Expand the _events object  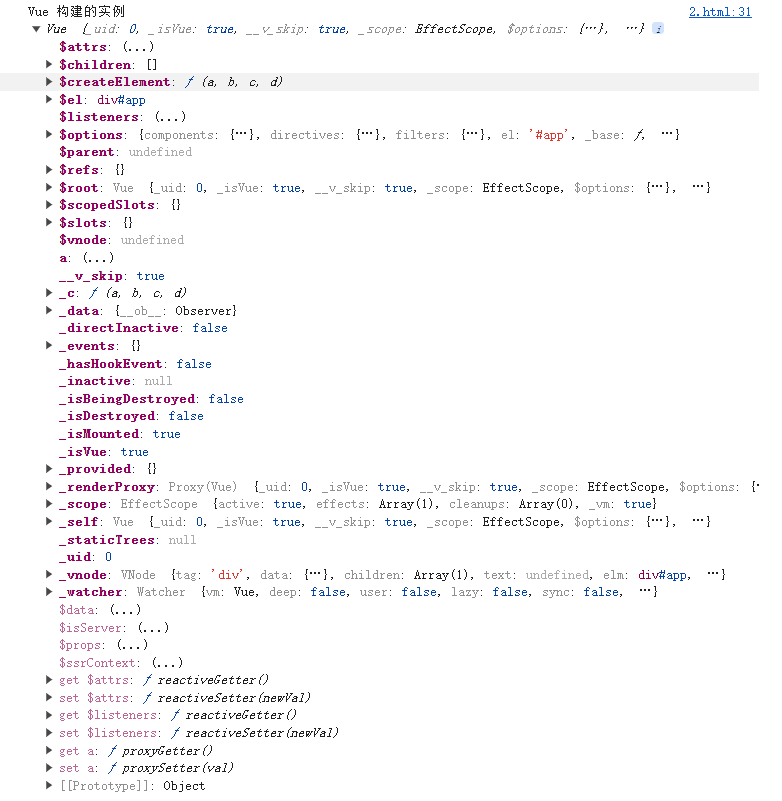[49, 345]
